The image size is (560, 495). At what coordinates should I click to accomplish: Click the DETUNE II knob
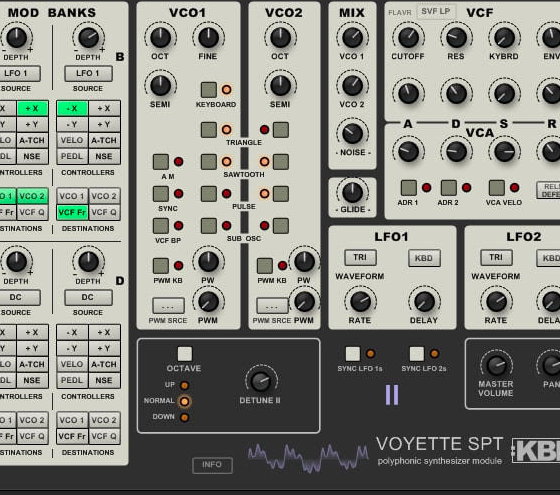click(x=261, y=381)
